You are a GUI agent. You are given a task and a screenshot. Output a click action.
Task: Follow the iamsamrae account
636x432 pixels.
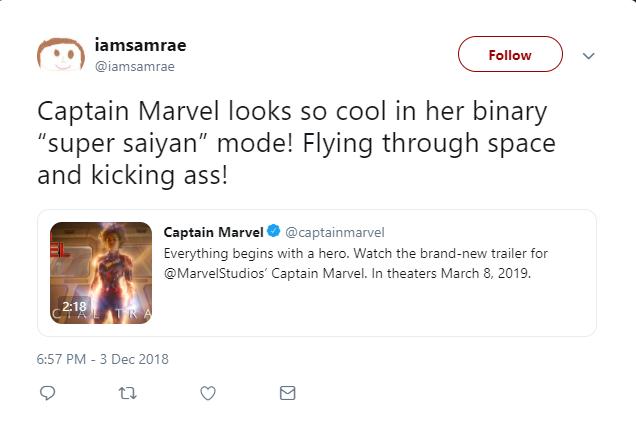pos(509,55)
